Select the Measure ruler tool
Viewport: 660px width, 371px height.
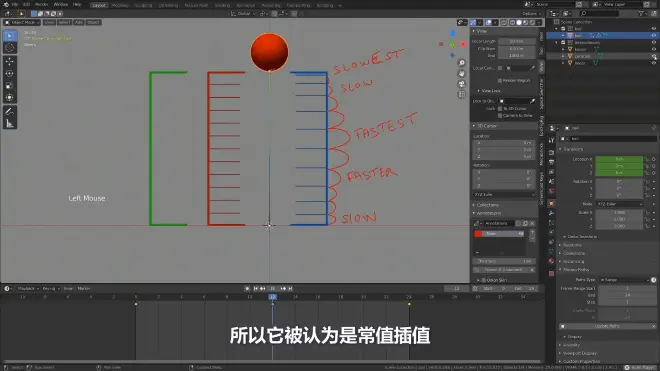pyautogui.click(x=9, y=124)
